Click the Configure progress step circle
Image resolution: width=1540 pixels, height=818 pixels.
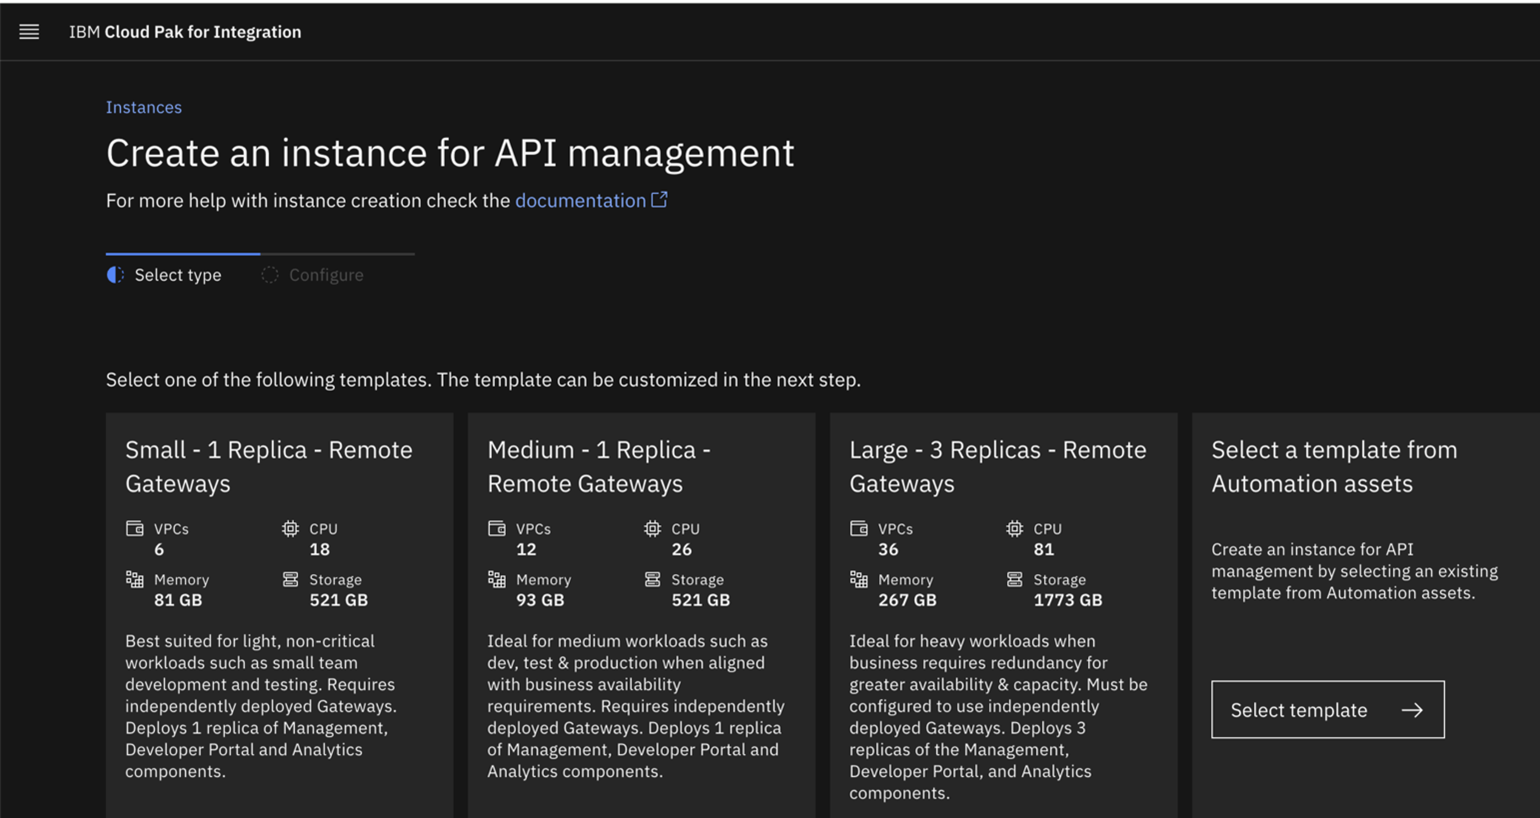click(268, 274)
